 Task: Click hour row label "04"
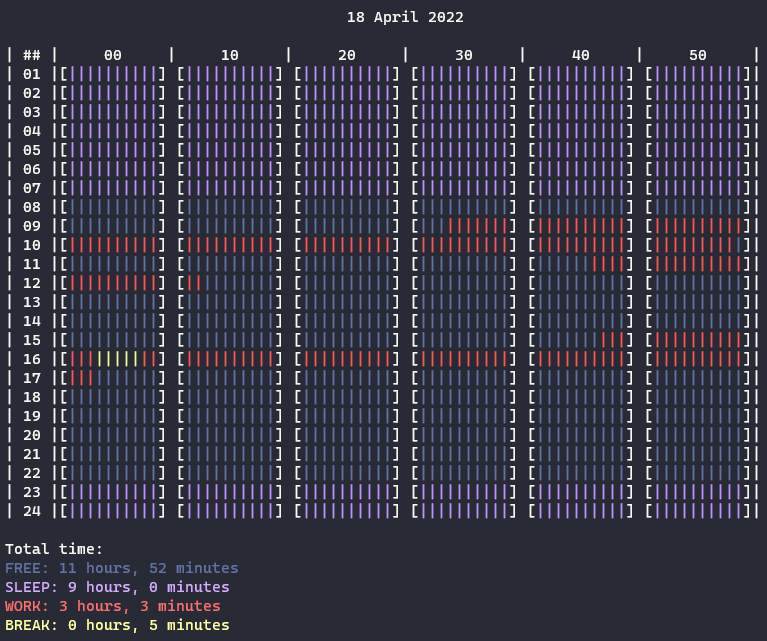coord(32,131)
